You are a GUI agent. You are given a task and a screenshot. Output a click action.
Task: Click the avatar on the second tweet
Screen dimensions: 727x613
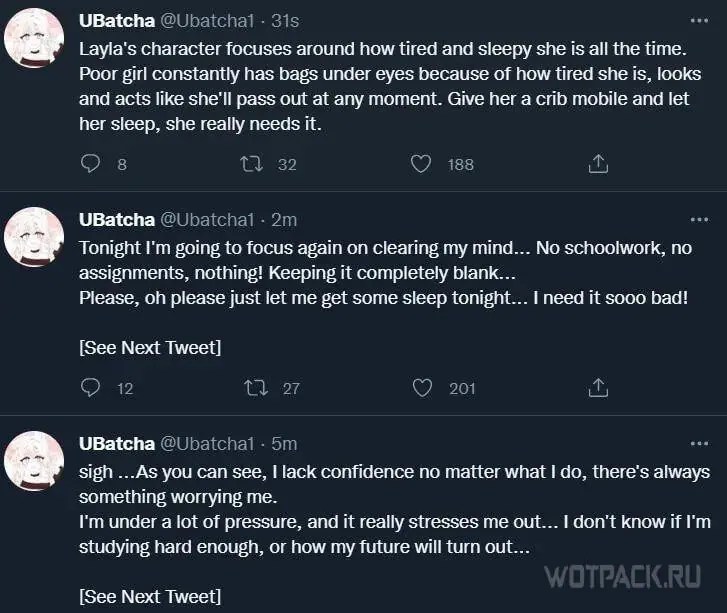click(34, 237)
